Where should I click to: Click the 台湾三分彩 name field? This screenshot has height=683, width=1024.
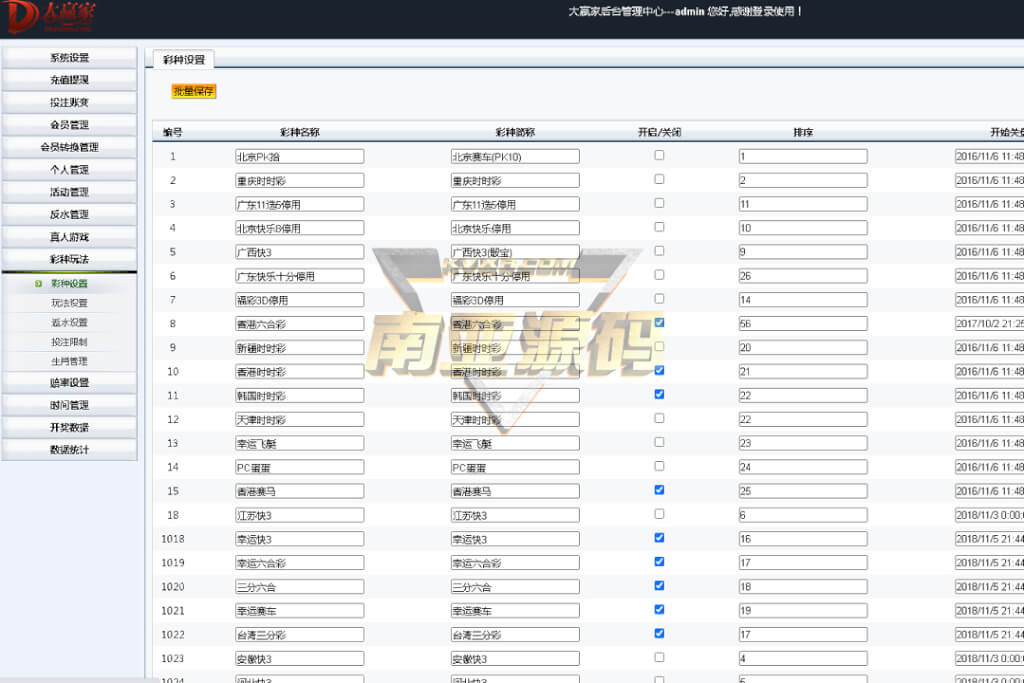tap(300, 635)
